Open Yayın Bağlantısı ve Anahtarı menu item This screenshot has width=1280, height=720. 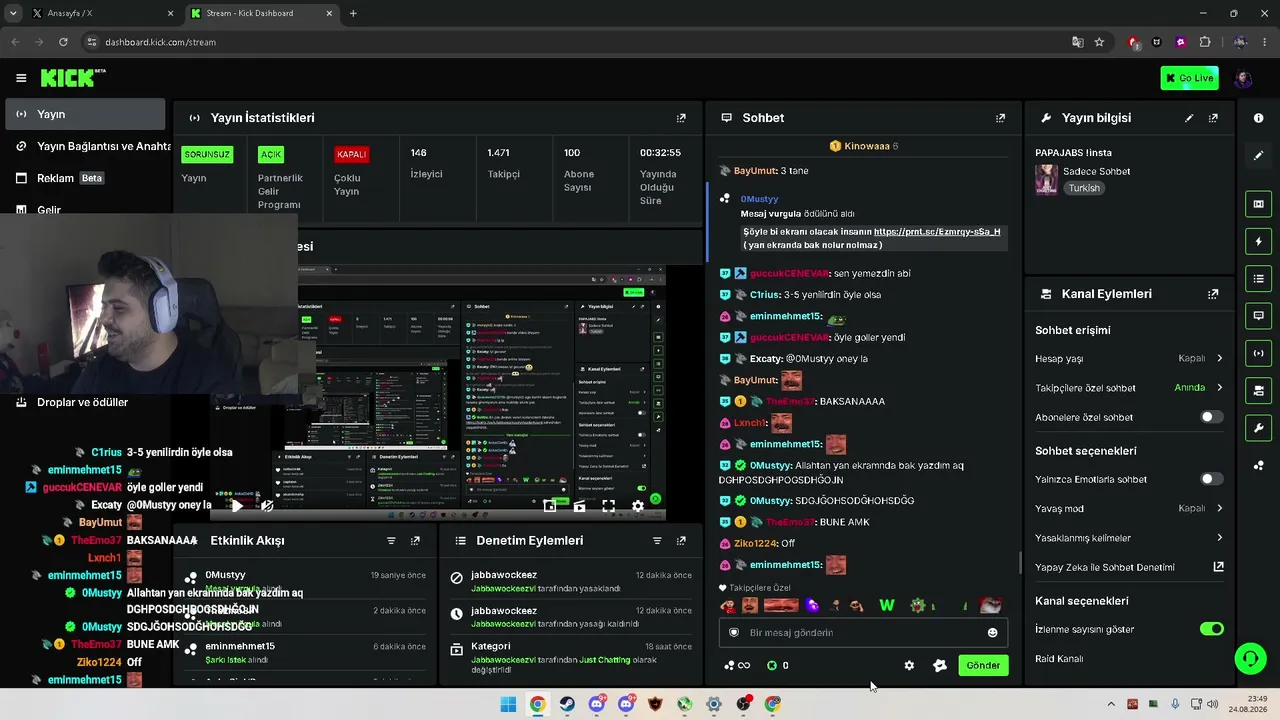[x=88, y=146]
